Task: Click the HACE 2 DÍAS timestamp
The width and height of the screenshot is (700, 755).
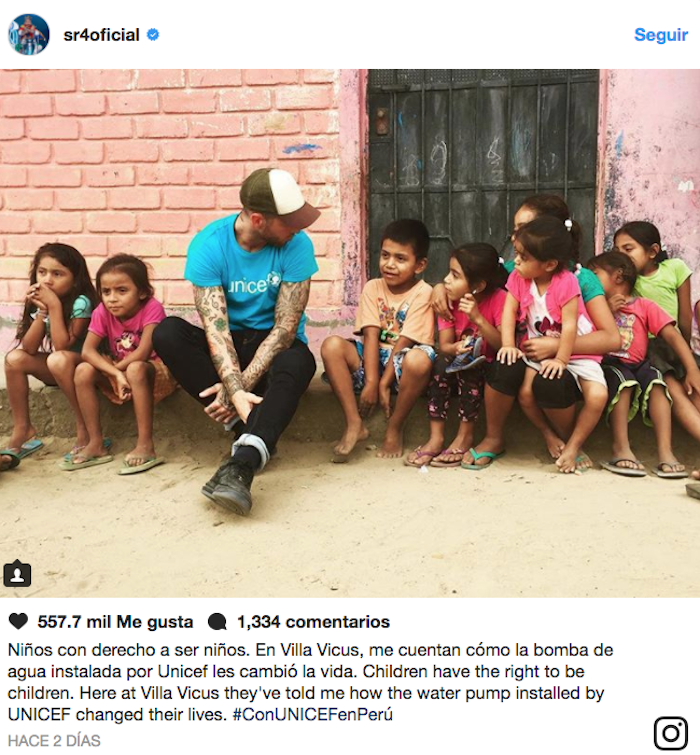Action: (54, 740)
